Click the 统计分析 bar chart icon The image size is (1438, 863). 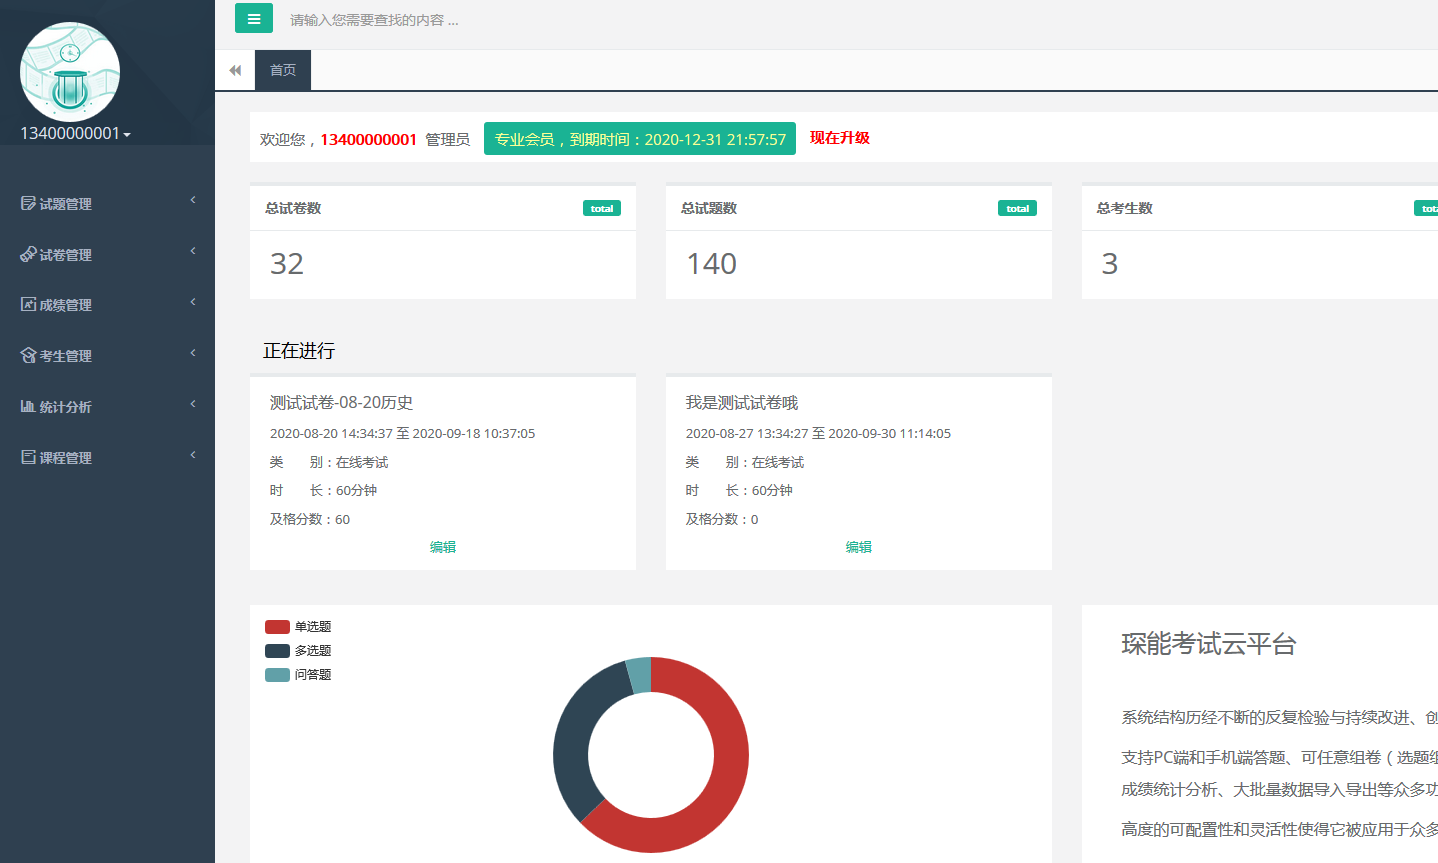28,406
